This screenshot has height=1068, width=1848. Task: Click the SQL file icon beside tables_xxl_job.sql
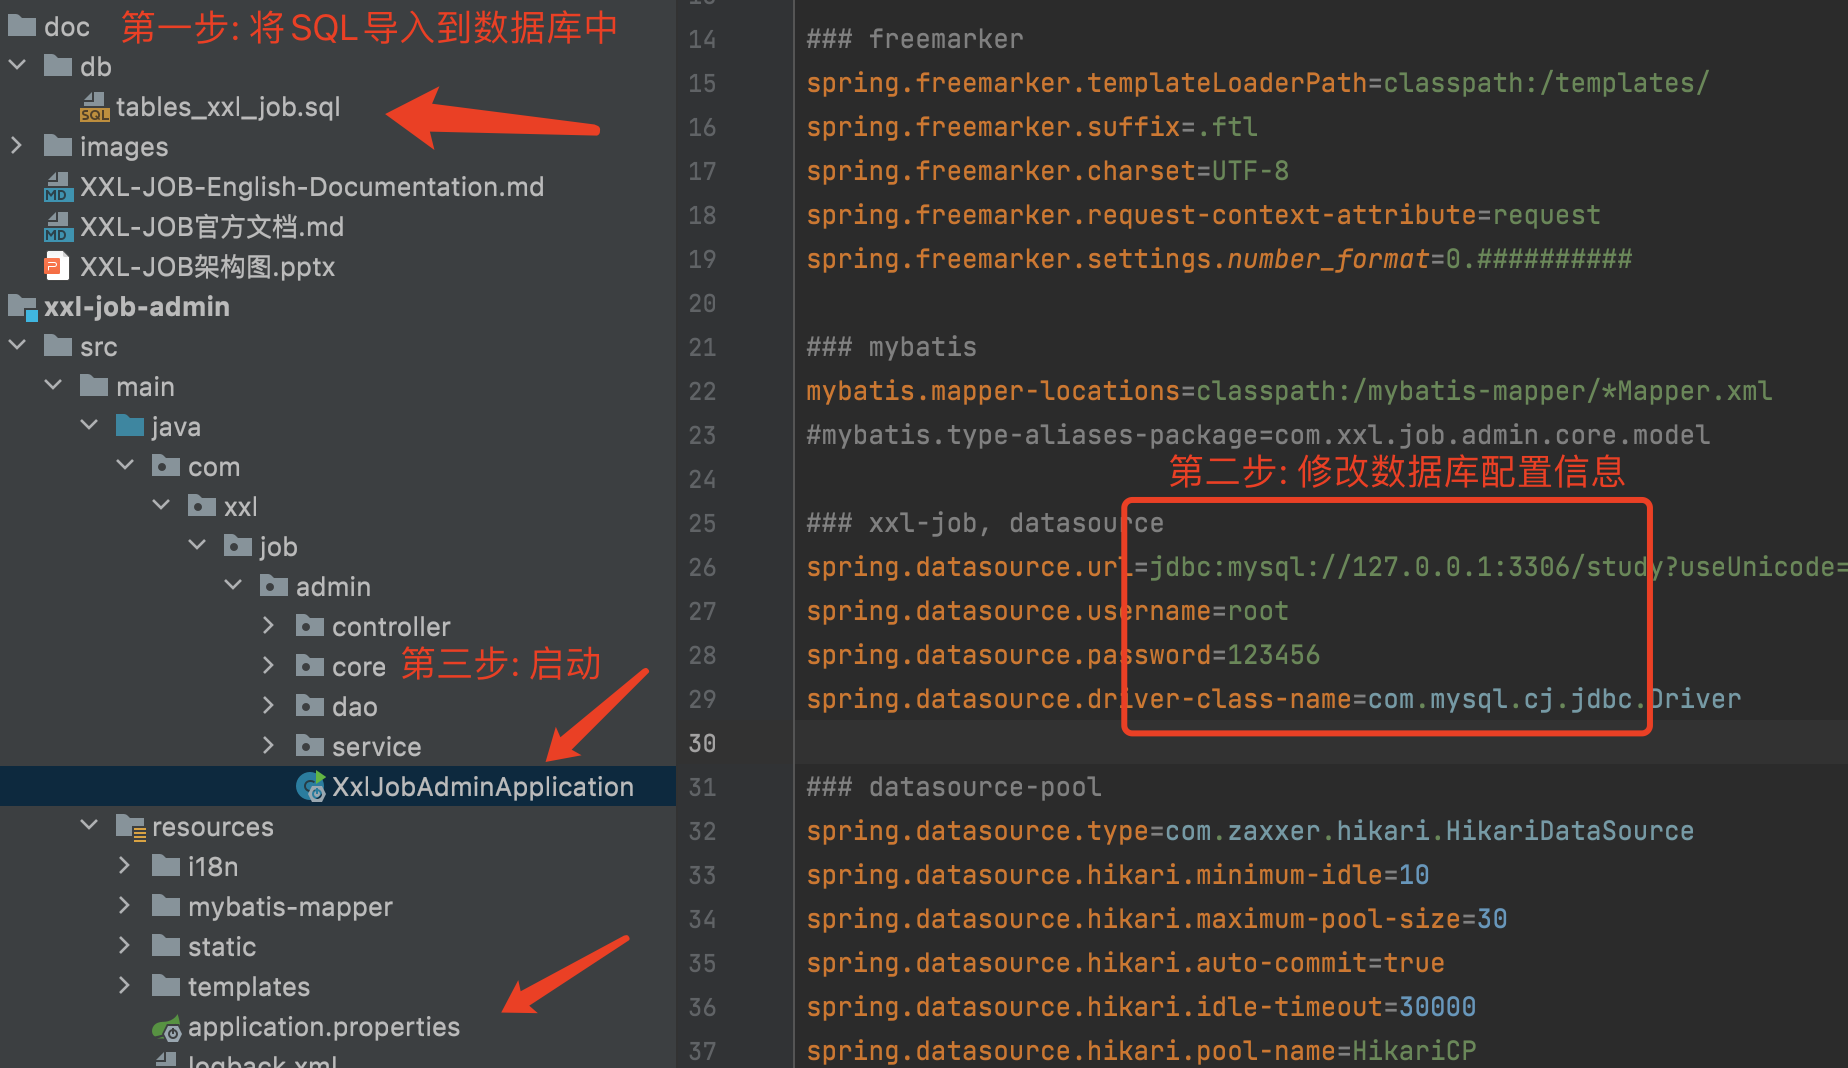click(95, 107)
